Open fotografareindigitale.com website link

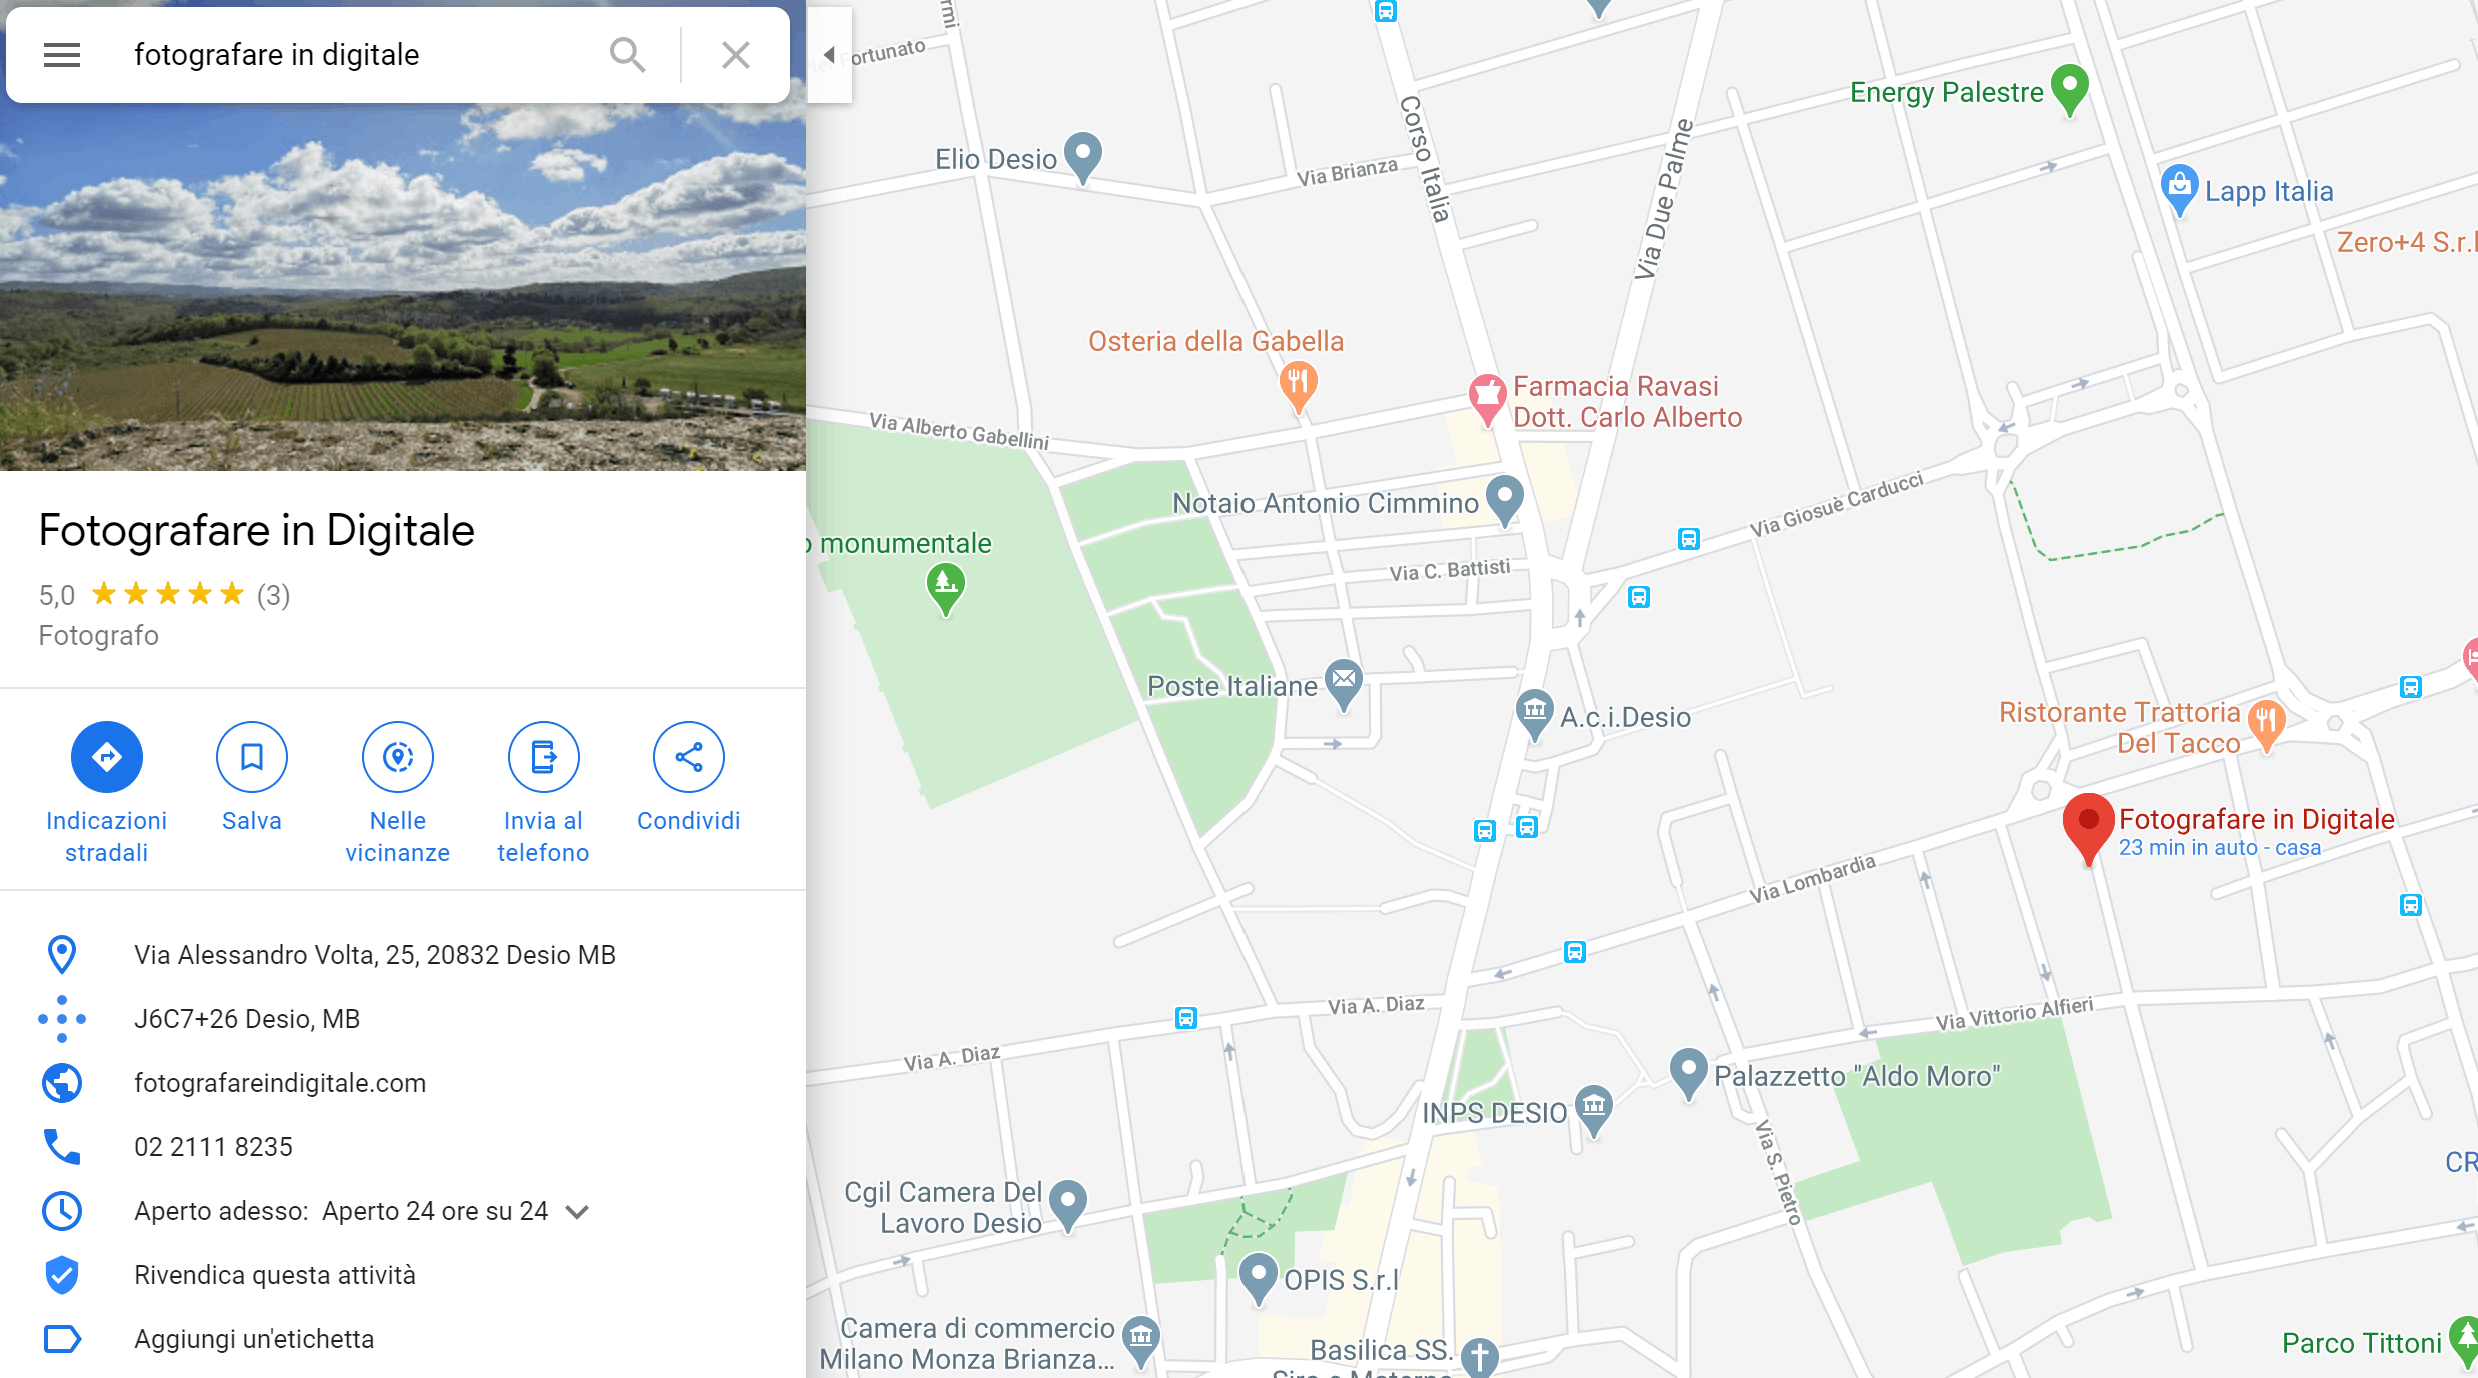point(280,1083)
